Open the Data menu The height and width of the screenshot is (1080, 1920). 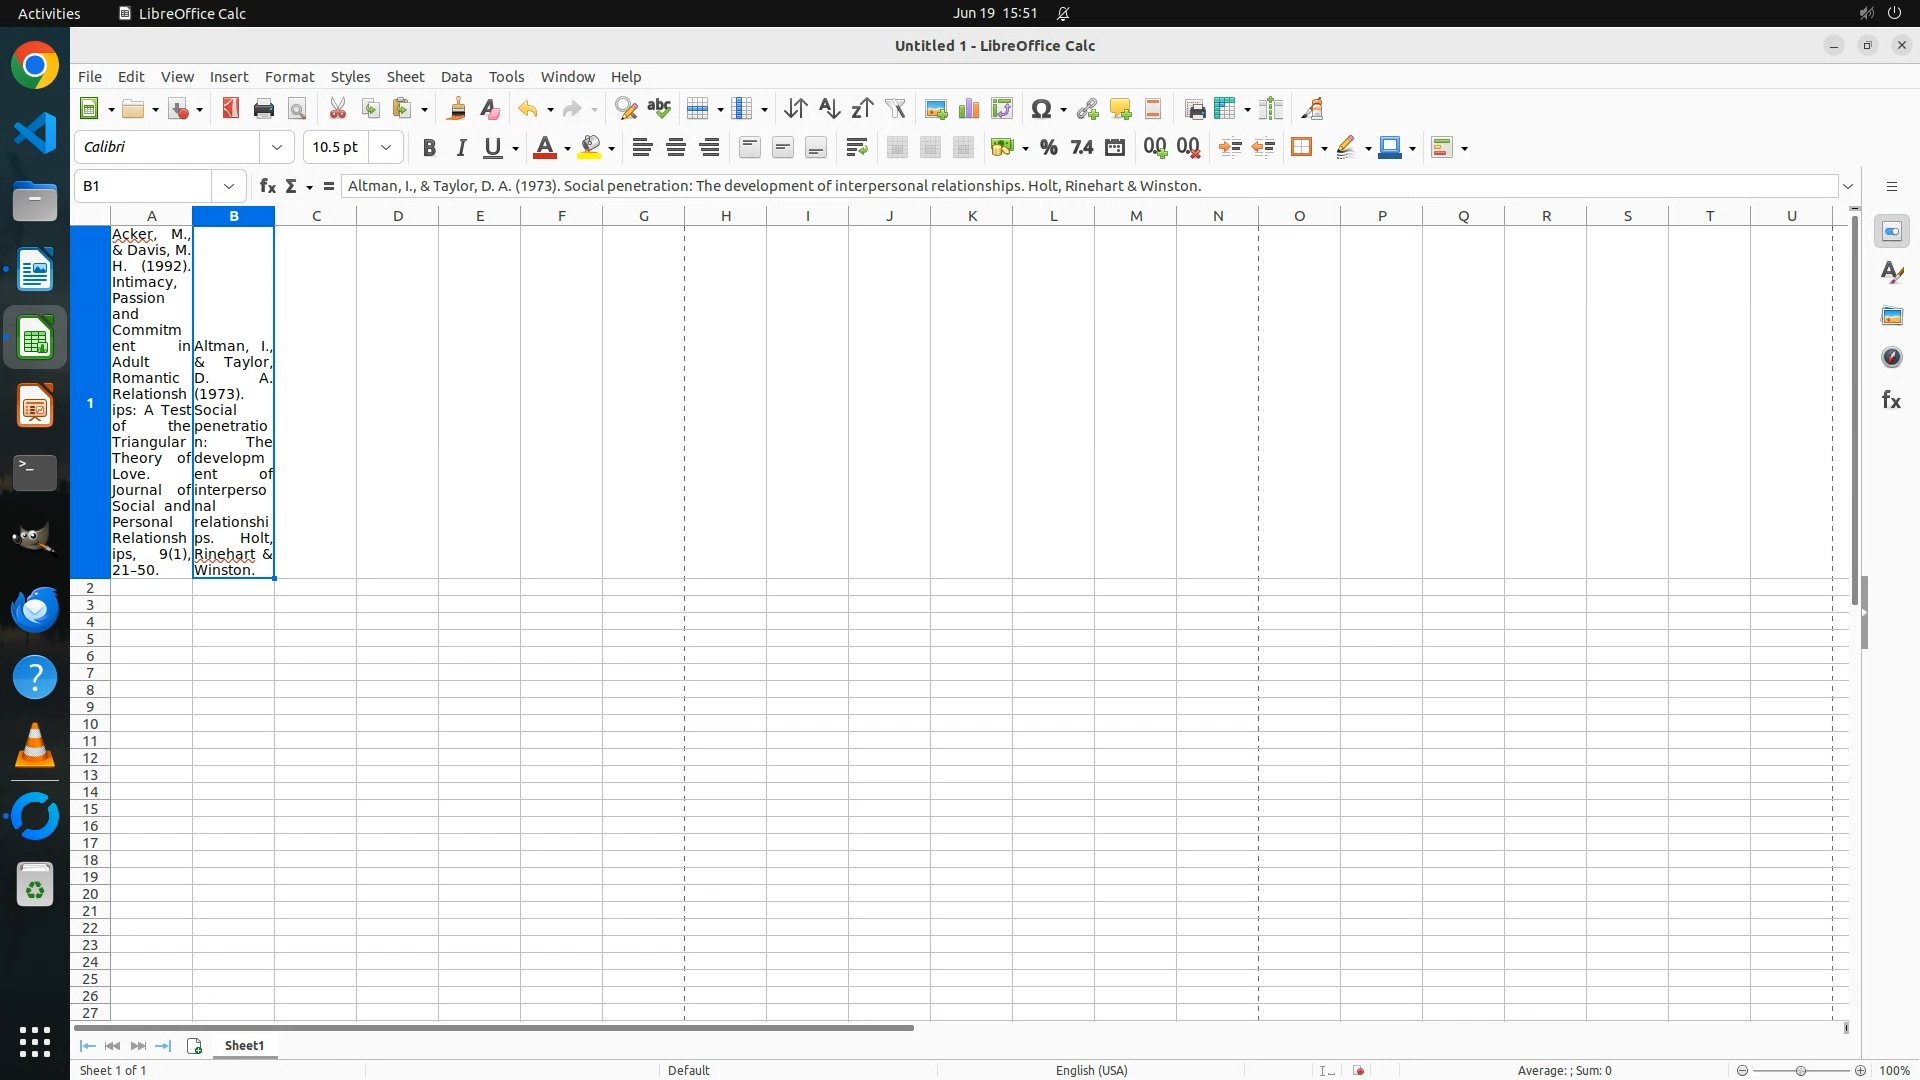tap(456, 77)
